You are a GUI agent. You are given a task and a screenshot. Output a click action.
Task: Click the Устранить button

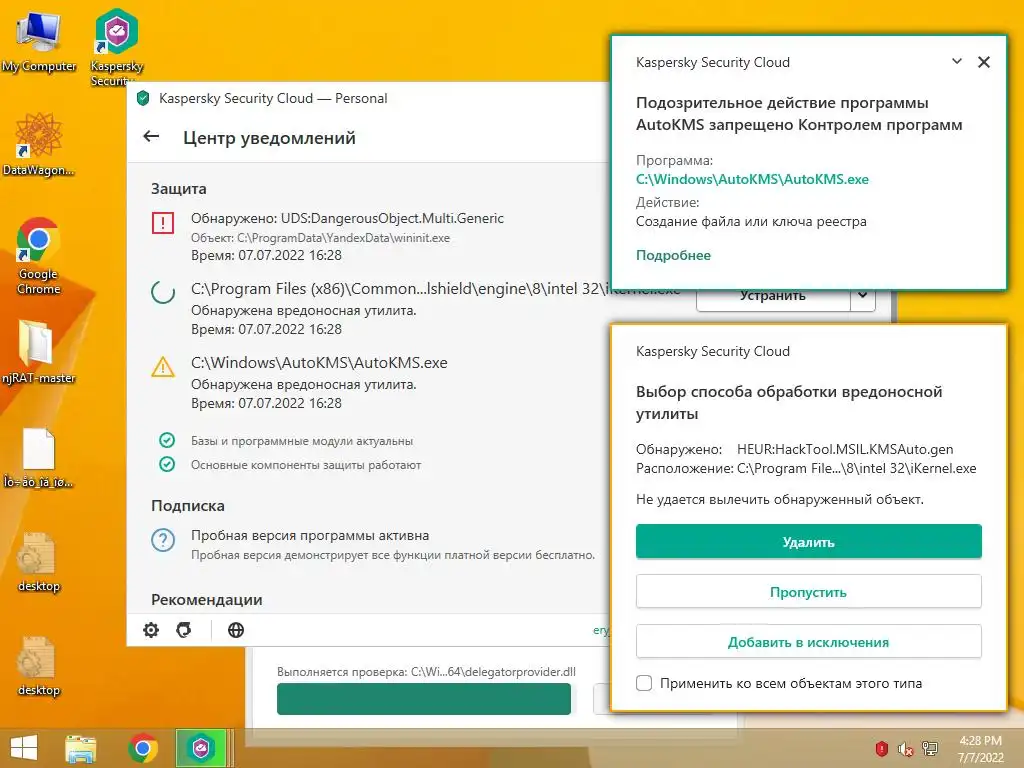click(x=773, y=300)
